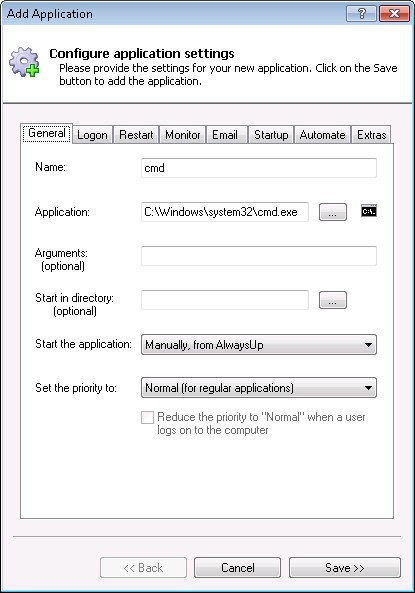Image resolution: width=415 pixels, height=593 pixels.
Task: Click the question mark help button in title bar
Action: 361,14
